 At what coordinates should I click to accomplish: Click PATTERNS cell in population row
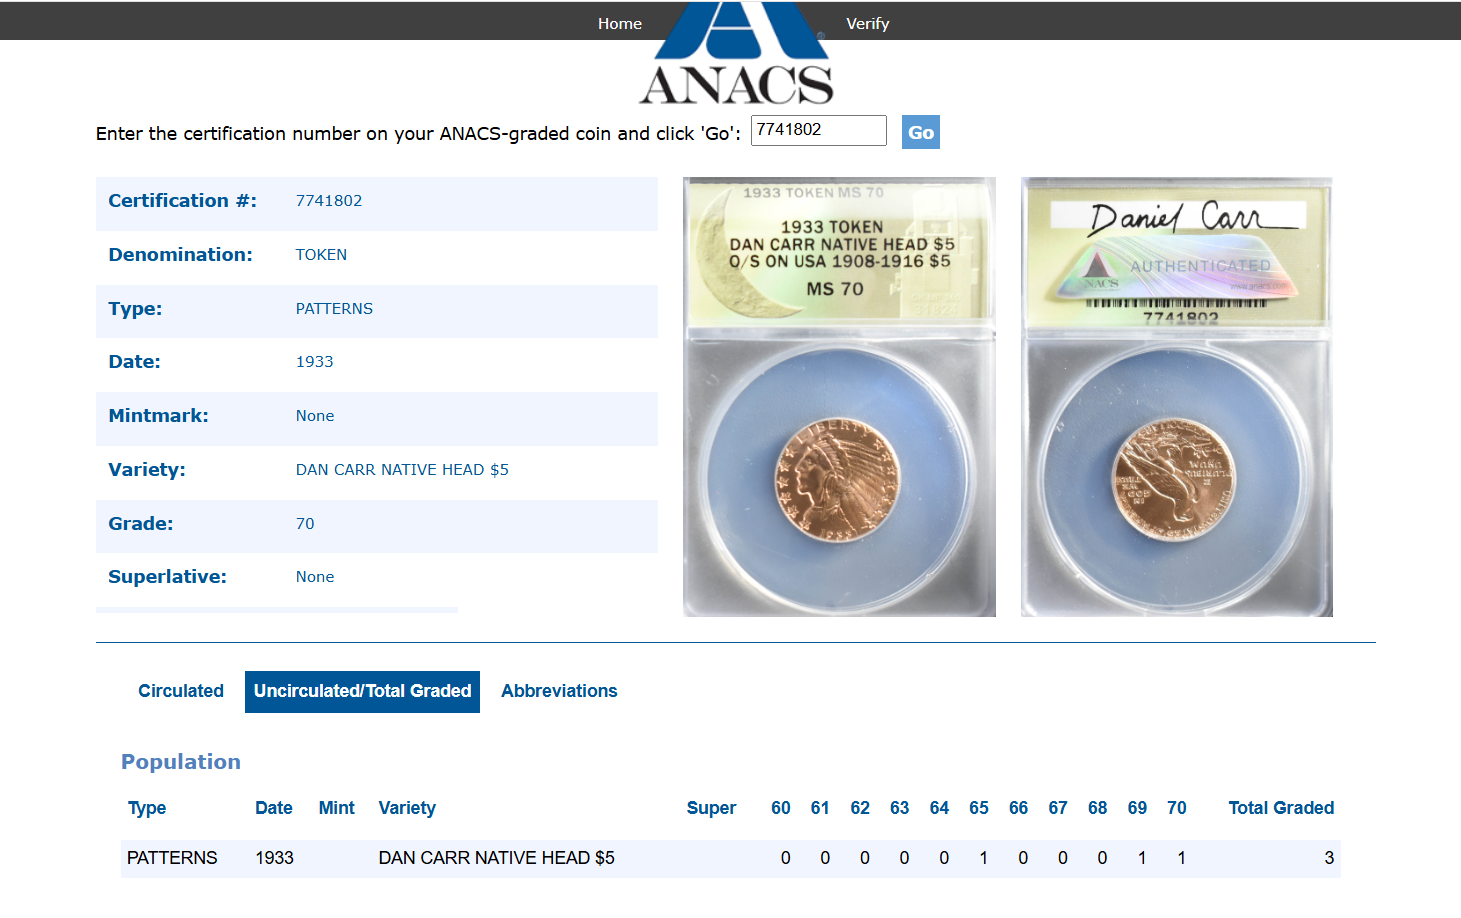[x=172, y=858]
